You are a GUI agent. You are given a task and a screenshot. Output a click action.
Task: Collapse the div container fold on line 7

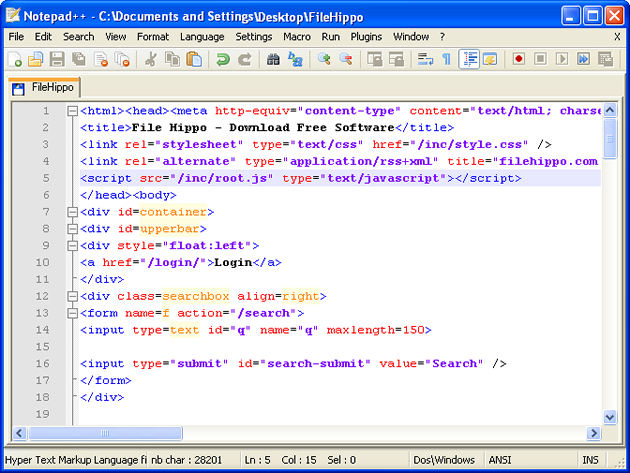coord(72,212)
